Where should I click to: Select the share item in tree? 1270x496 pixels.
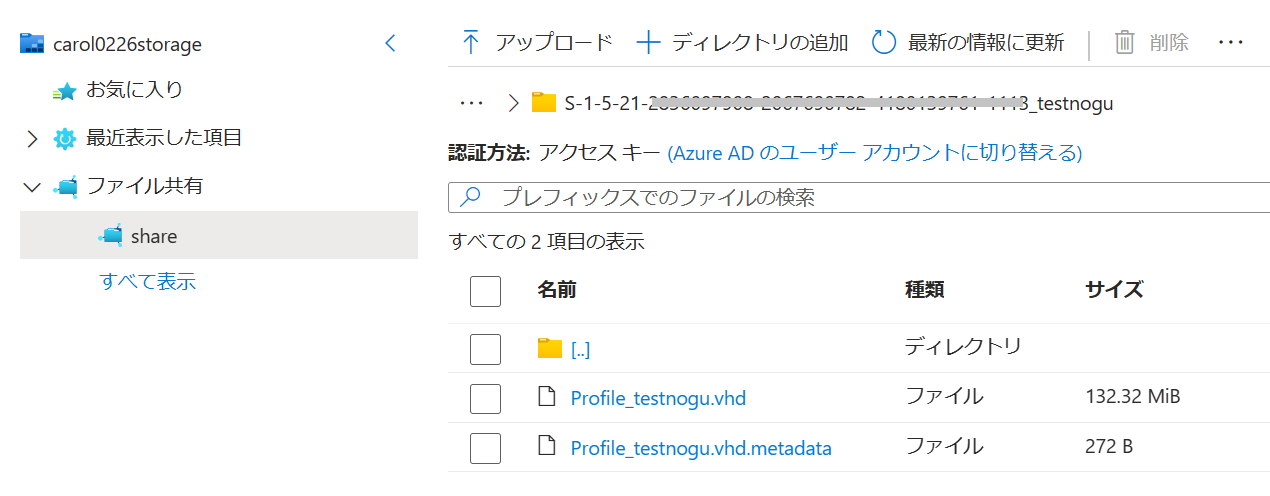[153, 236]
